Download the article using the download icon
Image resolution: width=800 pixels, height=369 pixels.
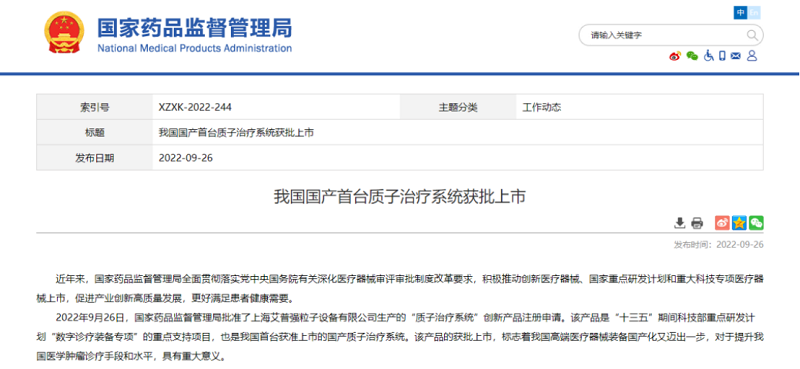coord(680,223)
